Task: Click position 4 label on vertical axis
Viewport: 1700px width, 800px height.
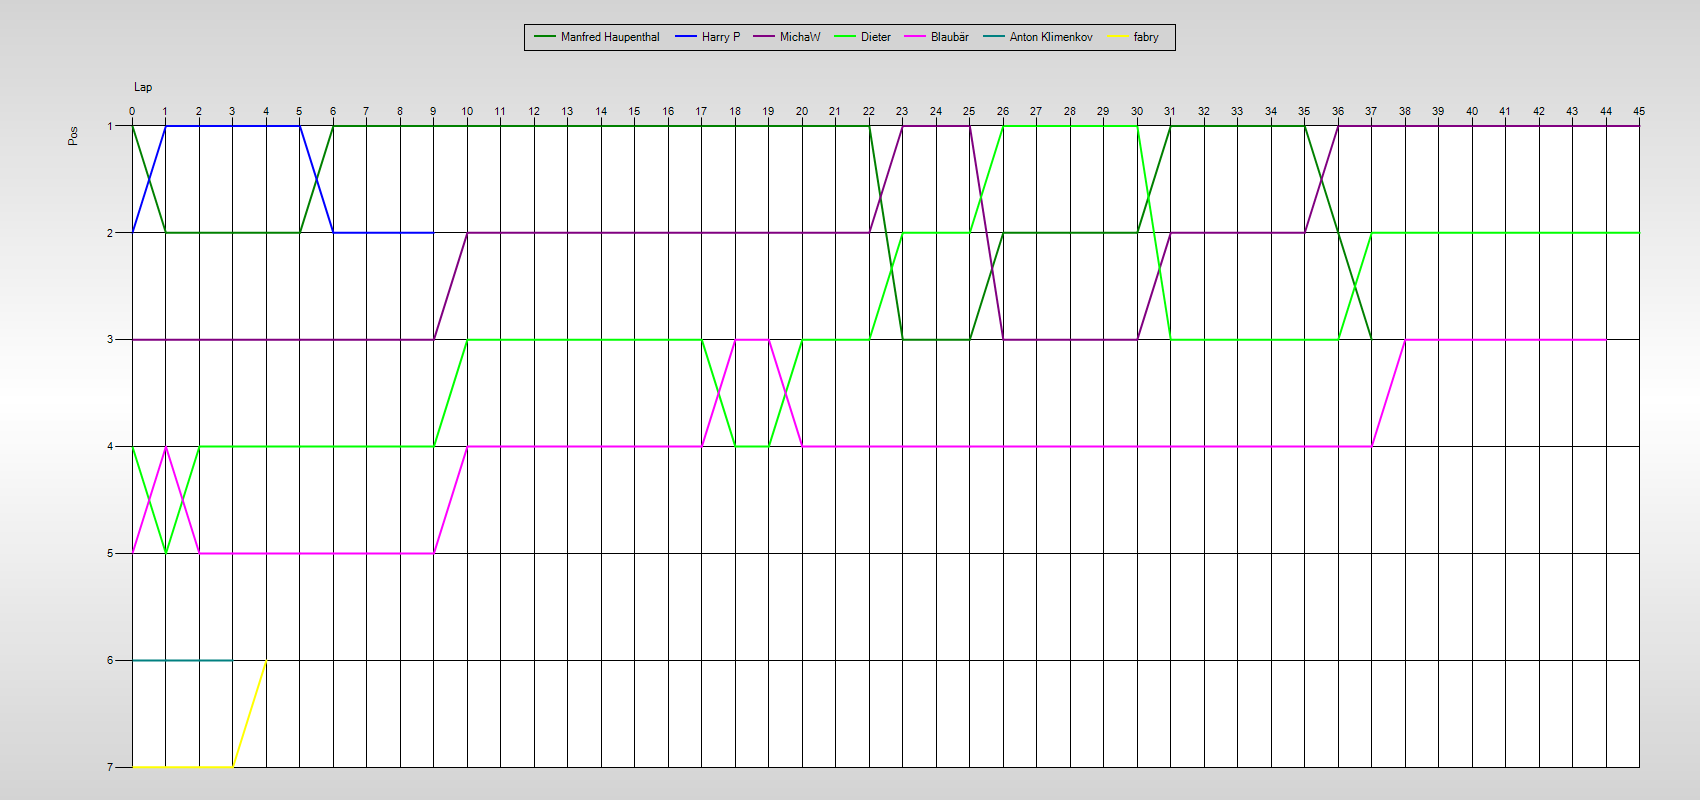Action: pos(110,446)
